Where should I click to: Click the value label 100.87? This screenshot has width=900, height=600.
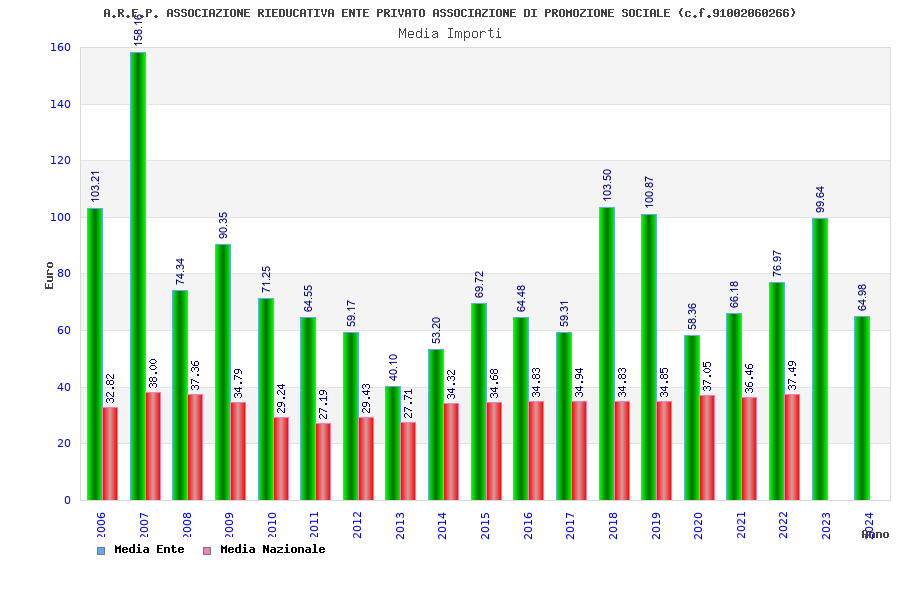[x=649, y=192]
